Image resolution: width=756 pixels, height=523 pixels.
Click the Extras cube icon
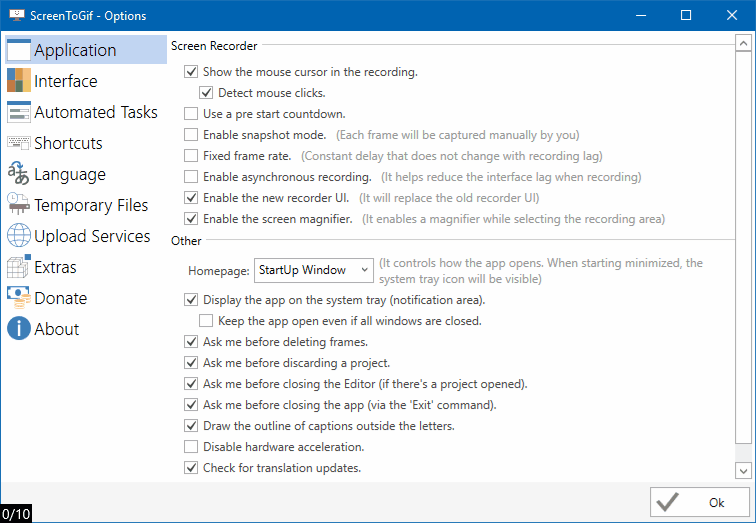pyautogui.click(x=19, y=267)
